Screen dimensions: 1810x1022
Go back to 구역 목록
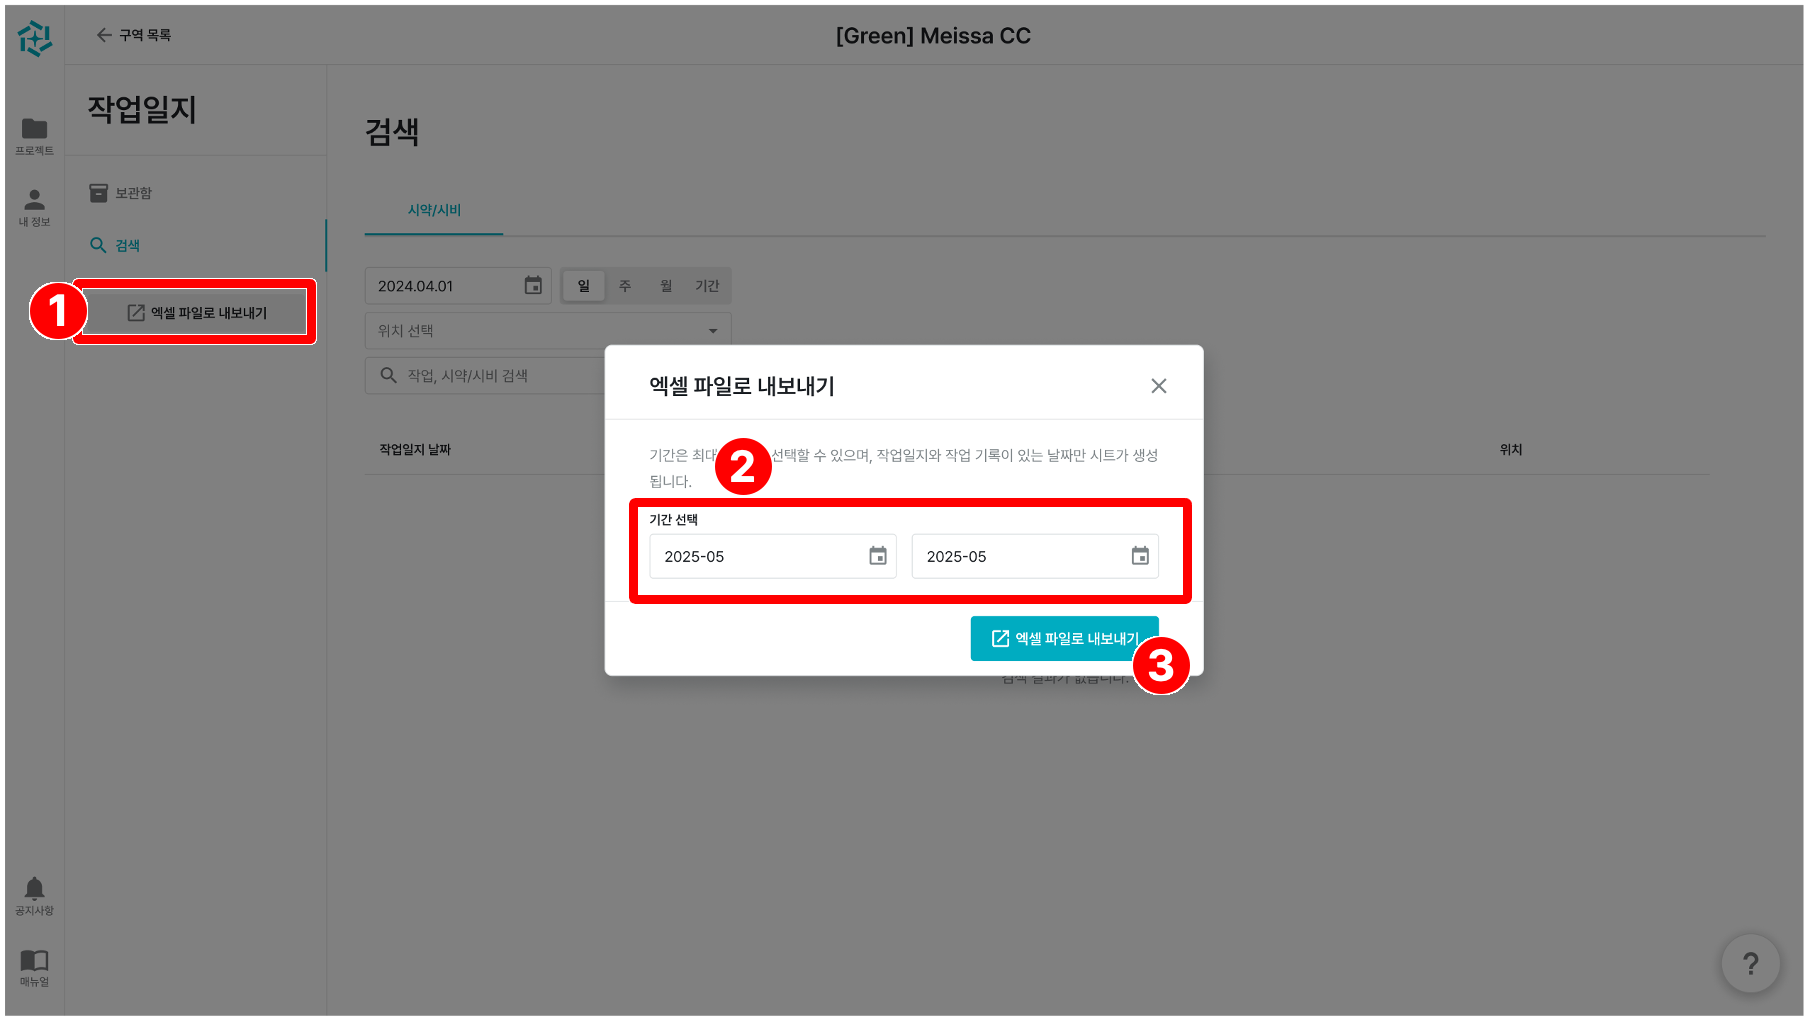tap(134, 35)
